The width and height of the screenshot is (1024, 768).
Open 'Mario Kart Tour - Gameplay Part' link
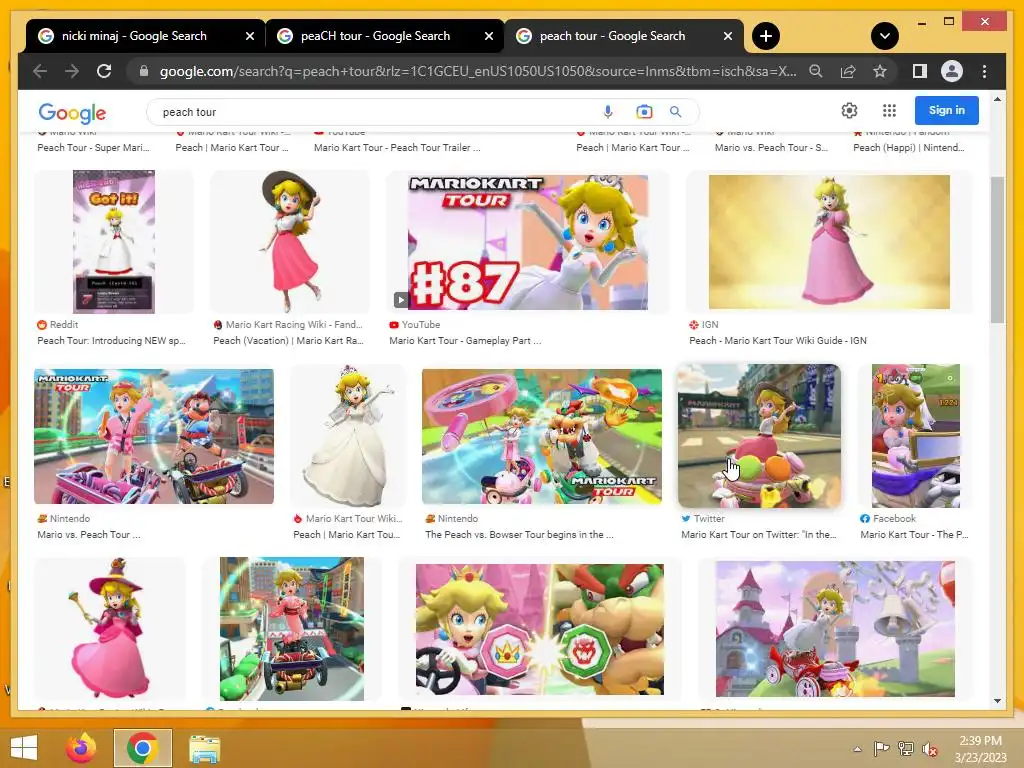click(465, 340)
